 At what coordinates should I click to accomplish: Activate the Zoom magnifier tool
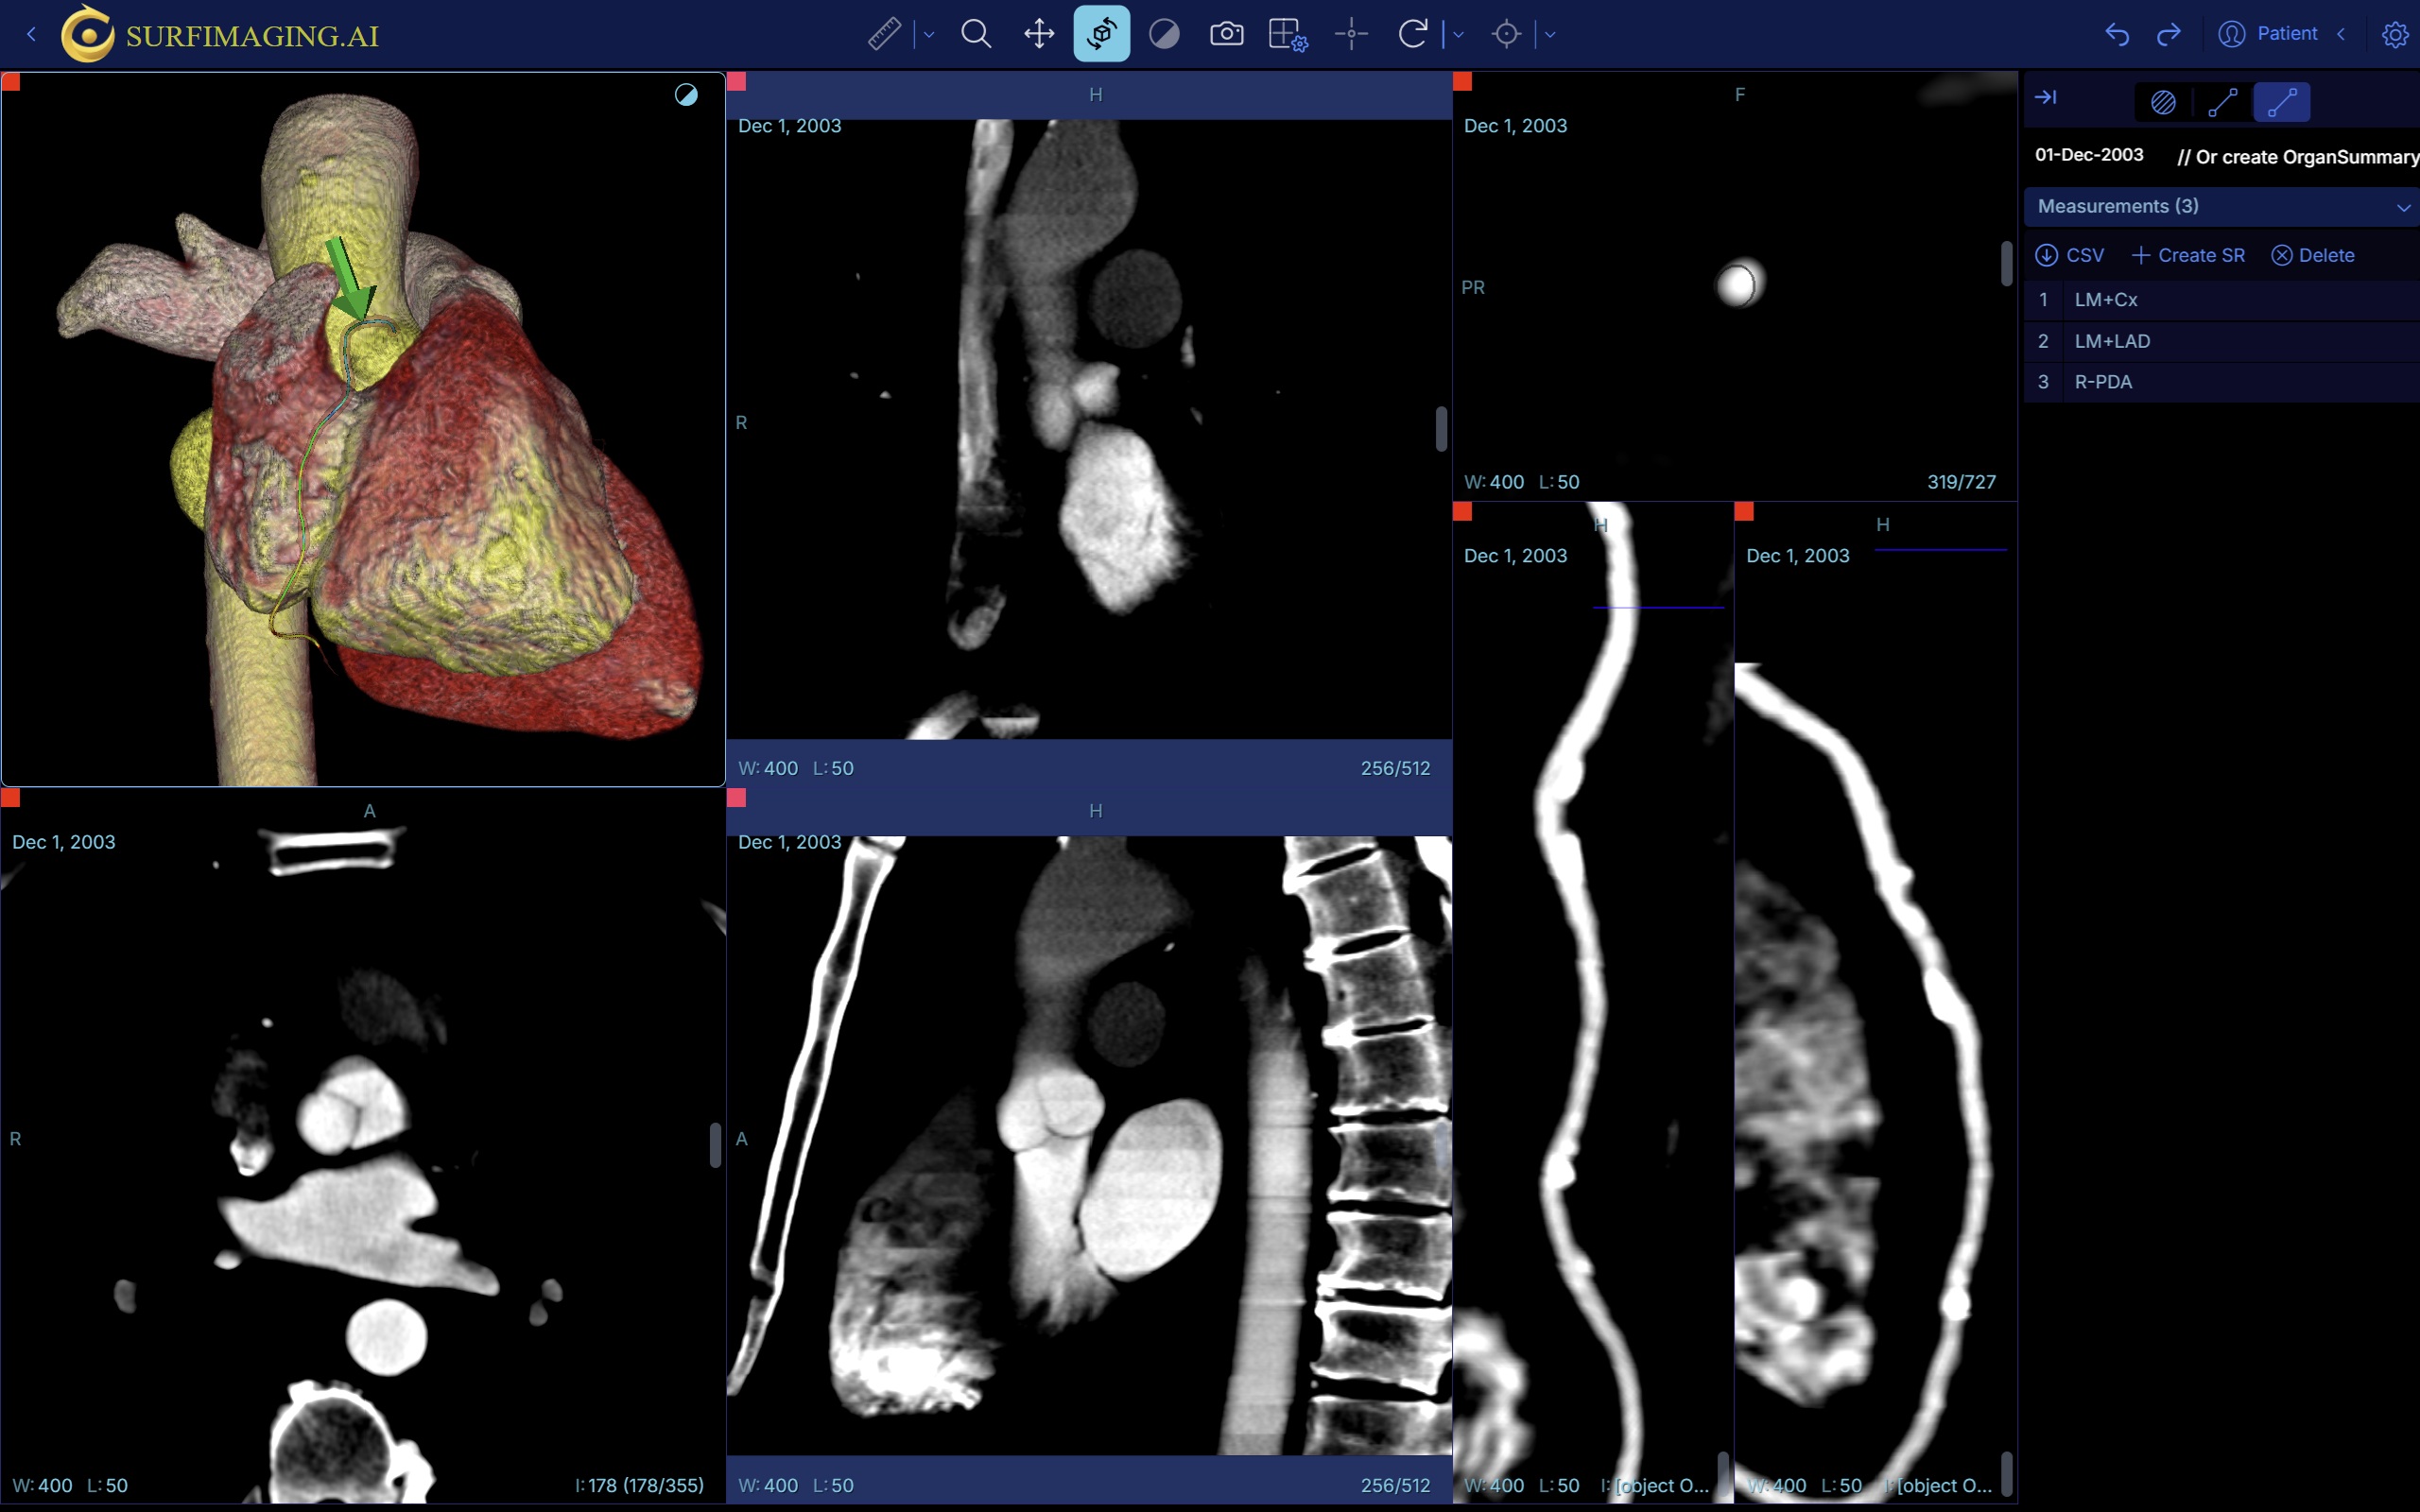click(977, 33)
